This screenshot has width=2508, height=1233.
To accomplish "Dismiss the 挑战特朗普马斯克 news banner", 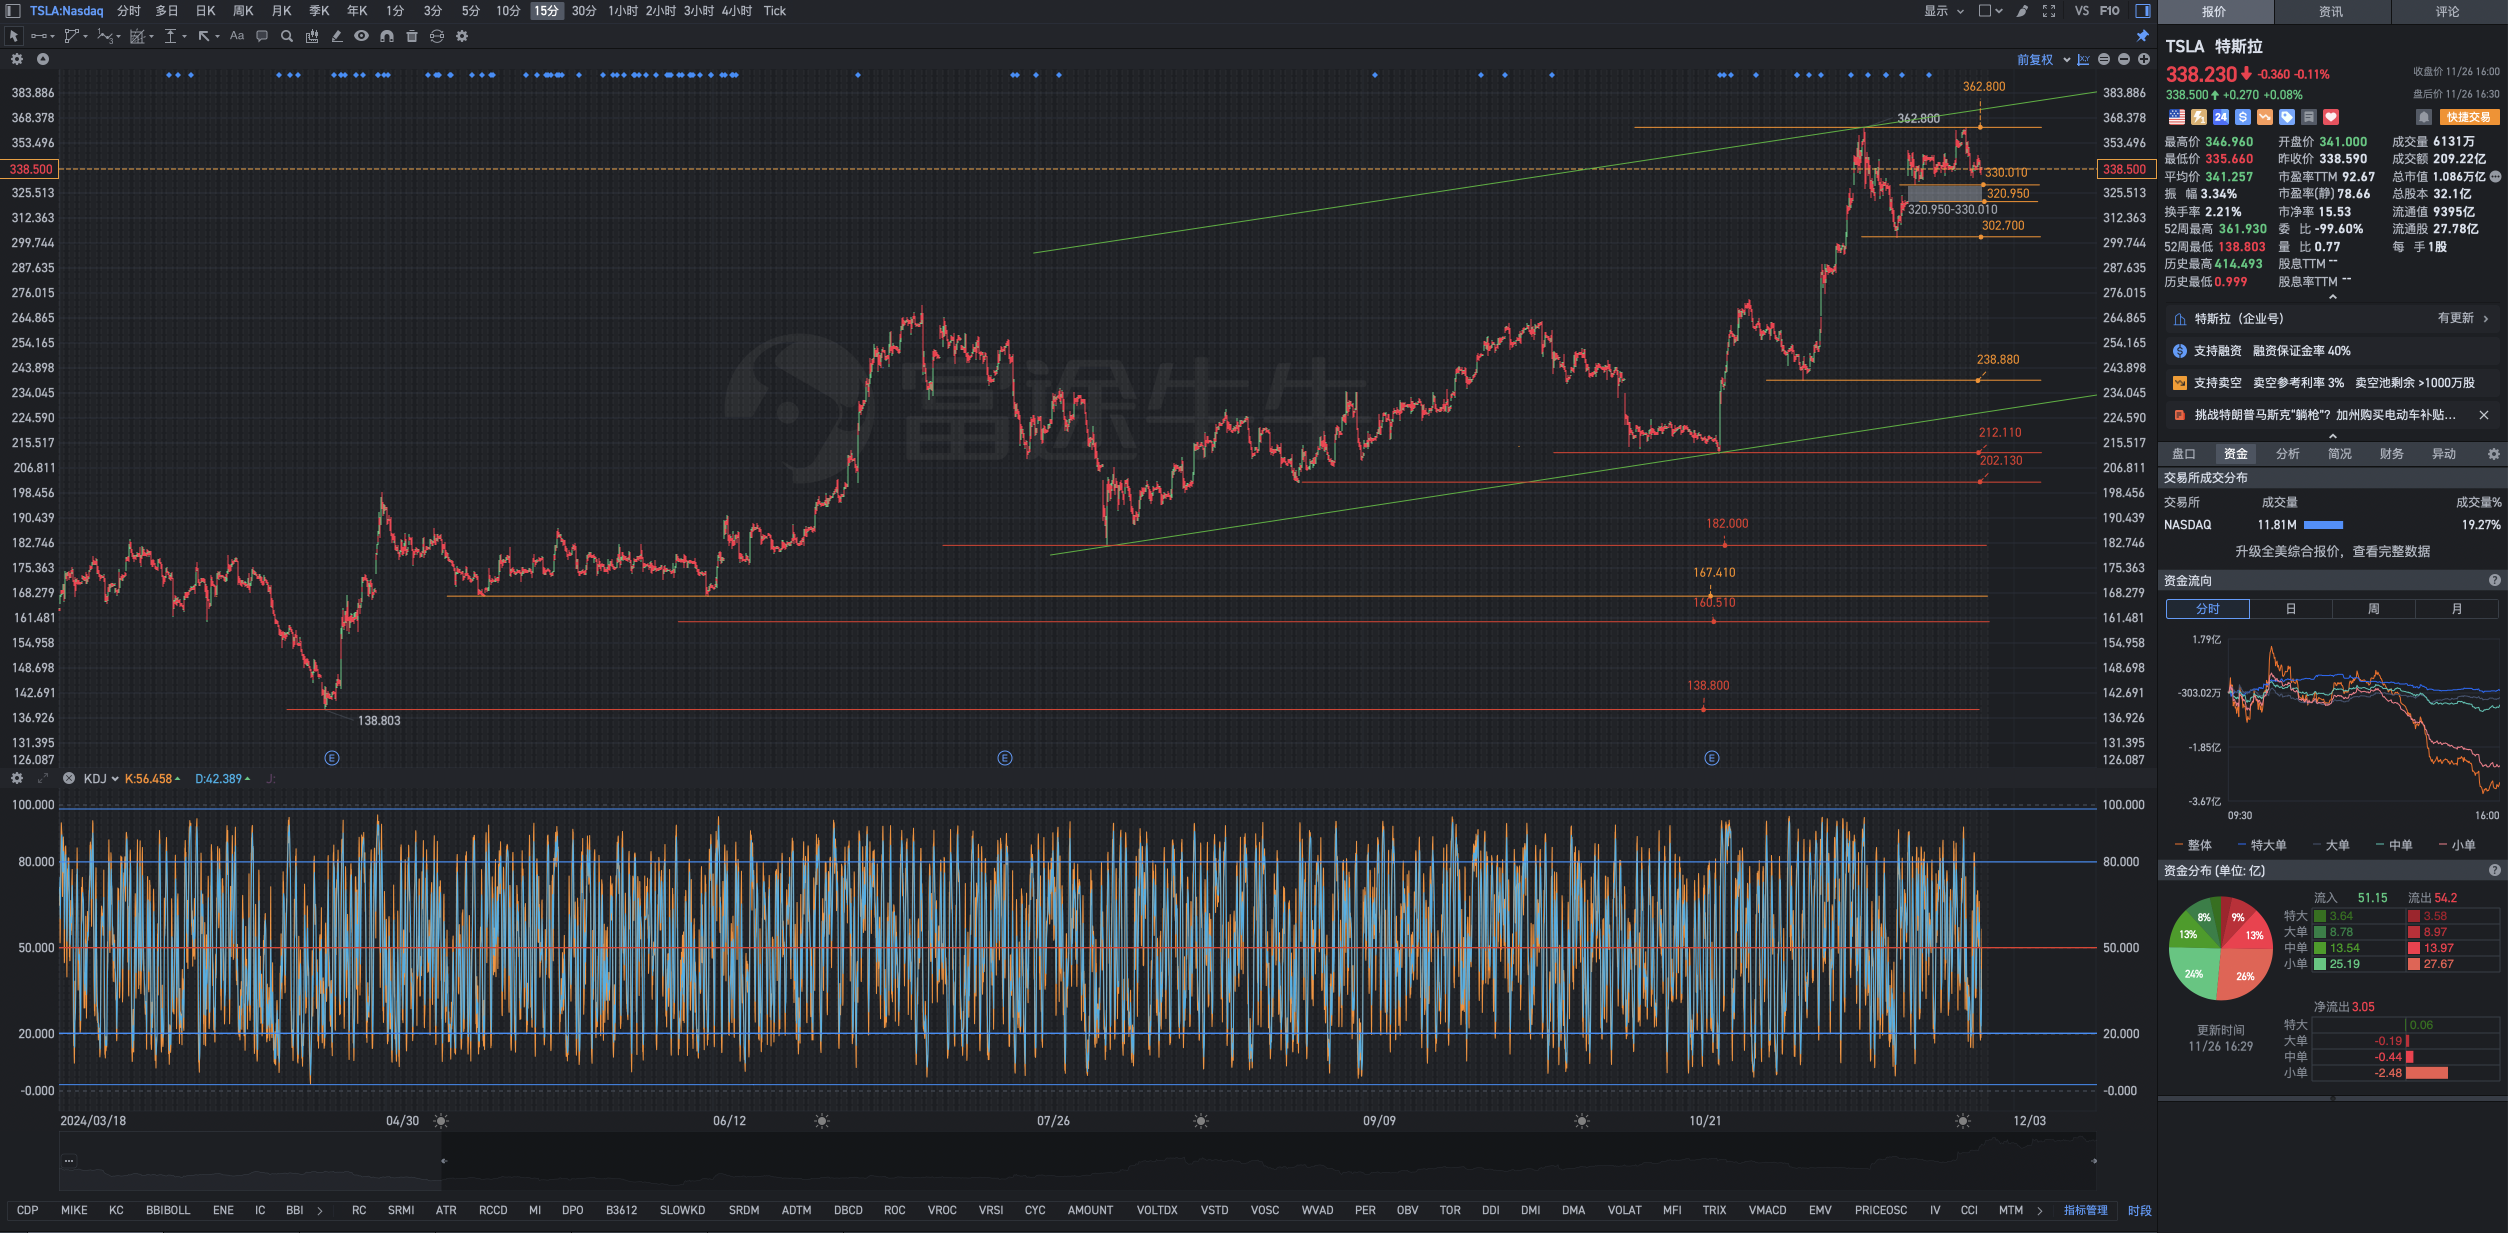I will [x=2484, y=415].
